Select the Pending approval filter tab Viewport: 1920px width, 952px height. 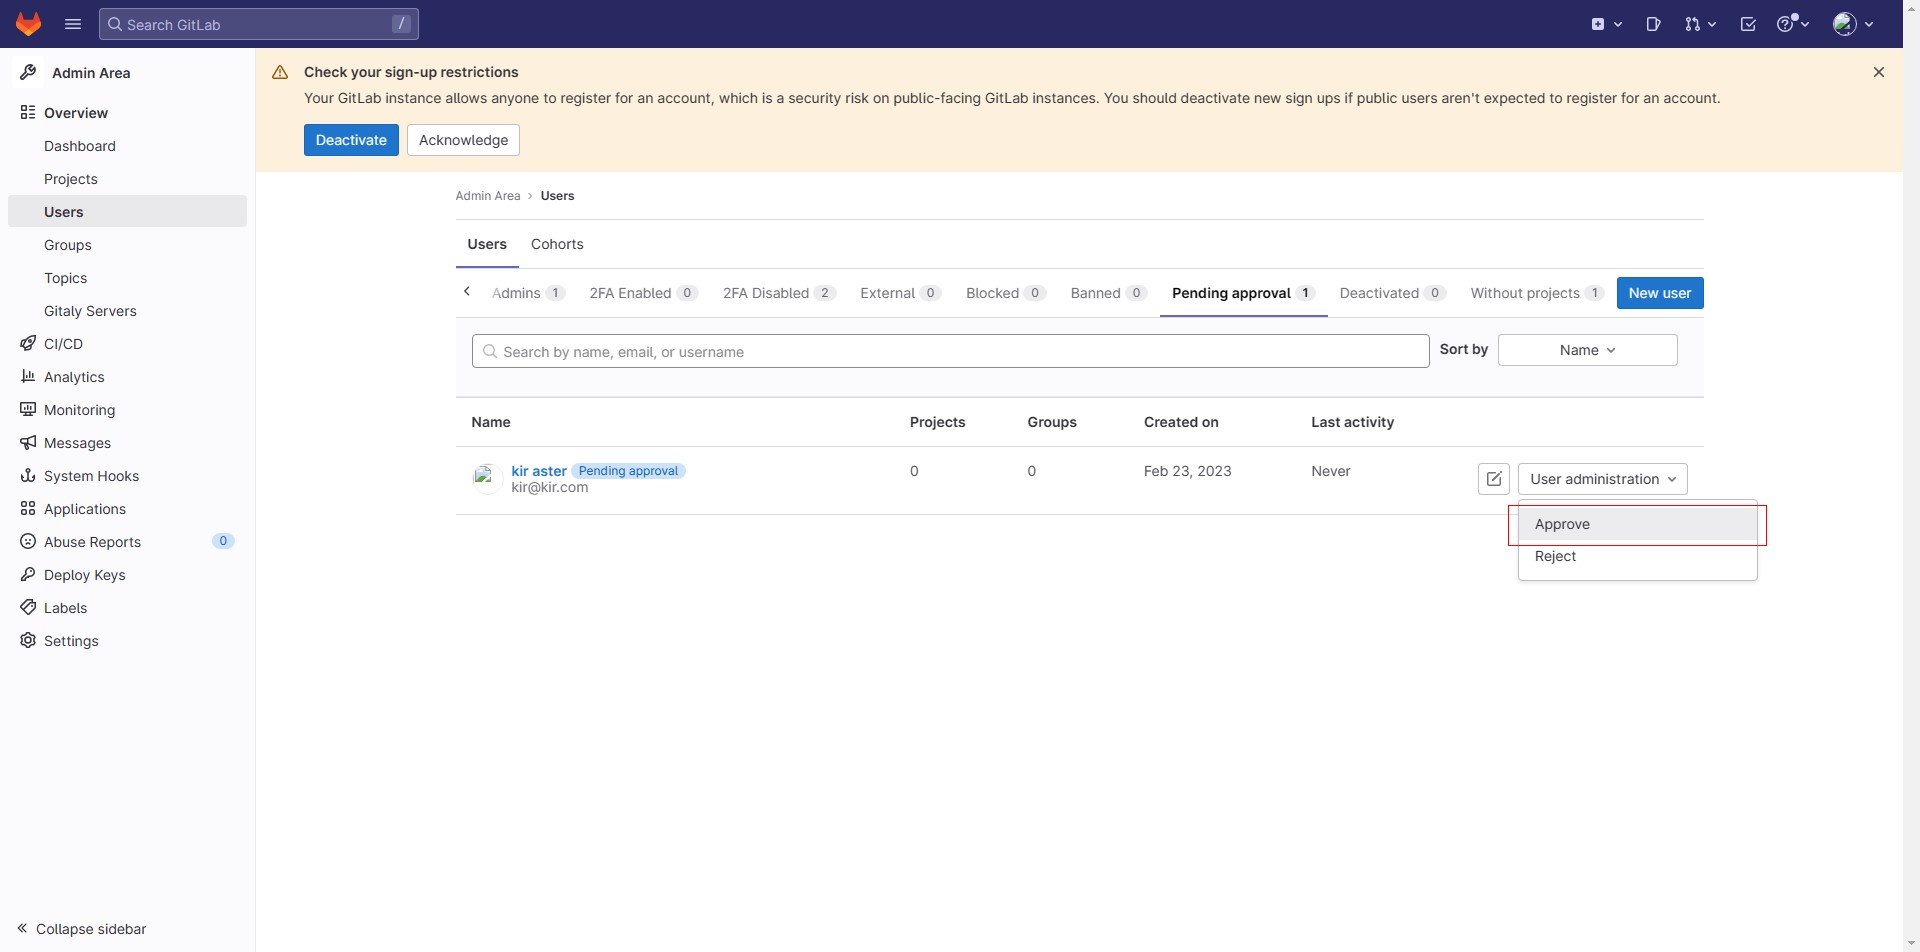[x=1243, y=293]
